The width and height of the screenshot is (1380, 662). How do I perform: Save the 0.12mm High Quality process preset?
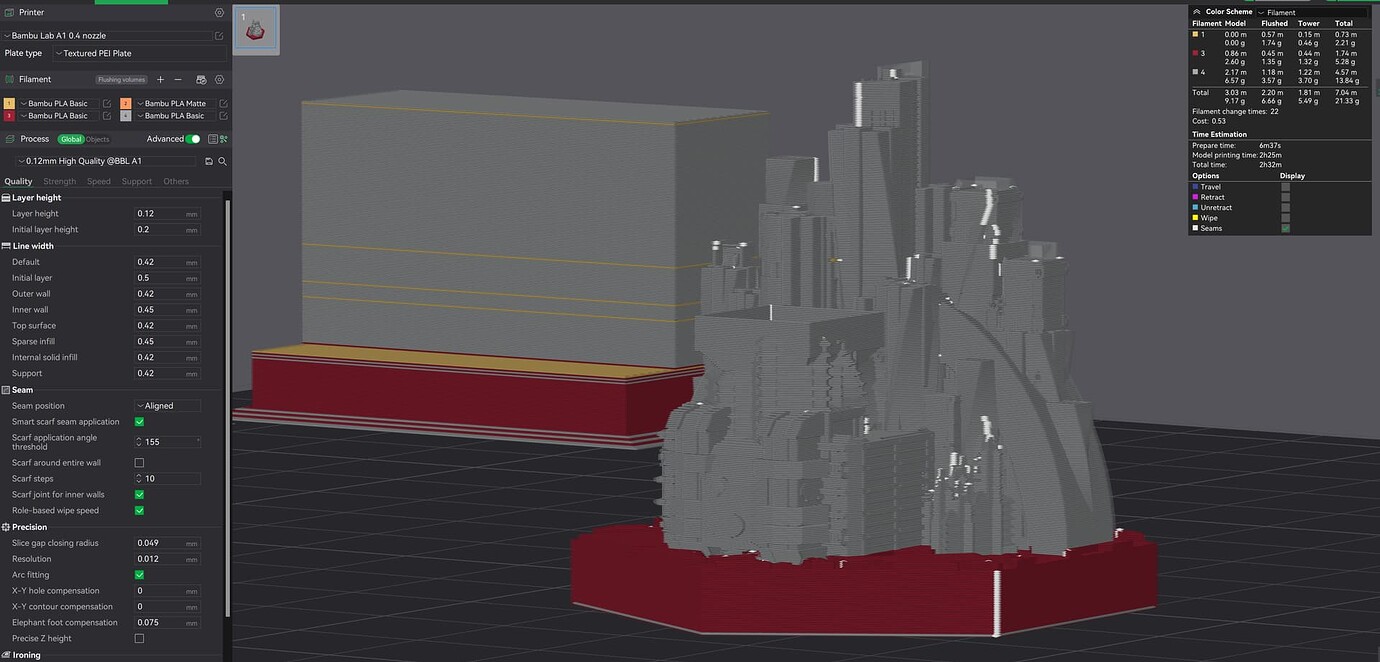tap(209, 161)
